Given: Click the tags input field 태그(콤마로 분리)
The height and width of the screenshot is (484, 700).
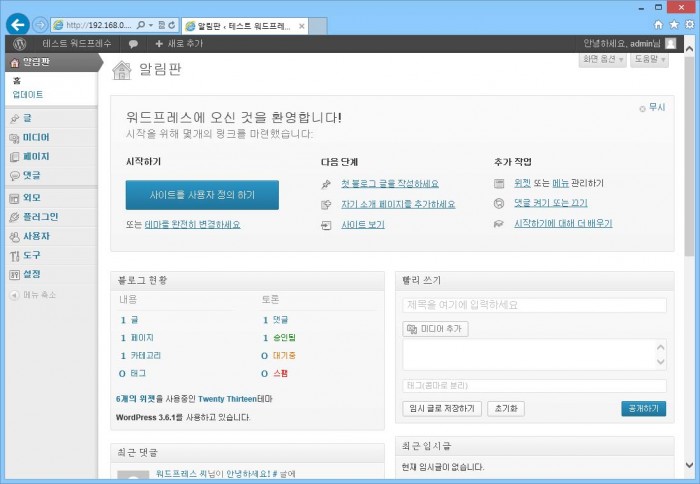Looking at the screenshot, I should click(x=534, y=386).
